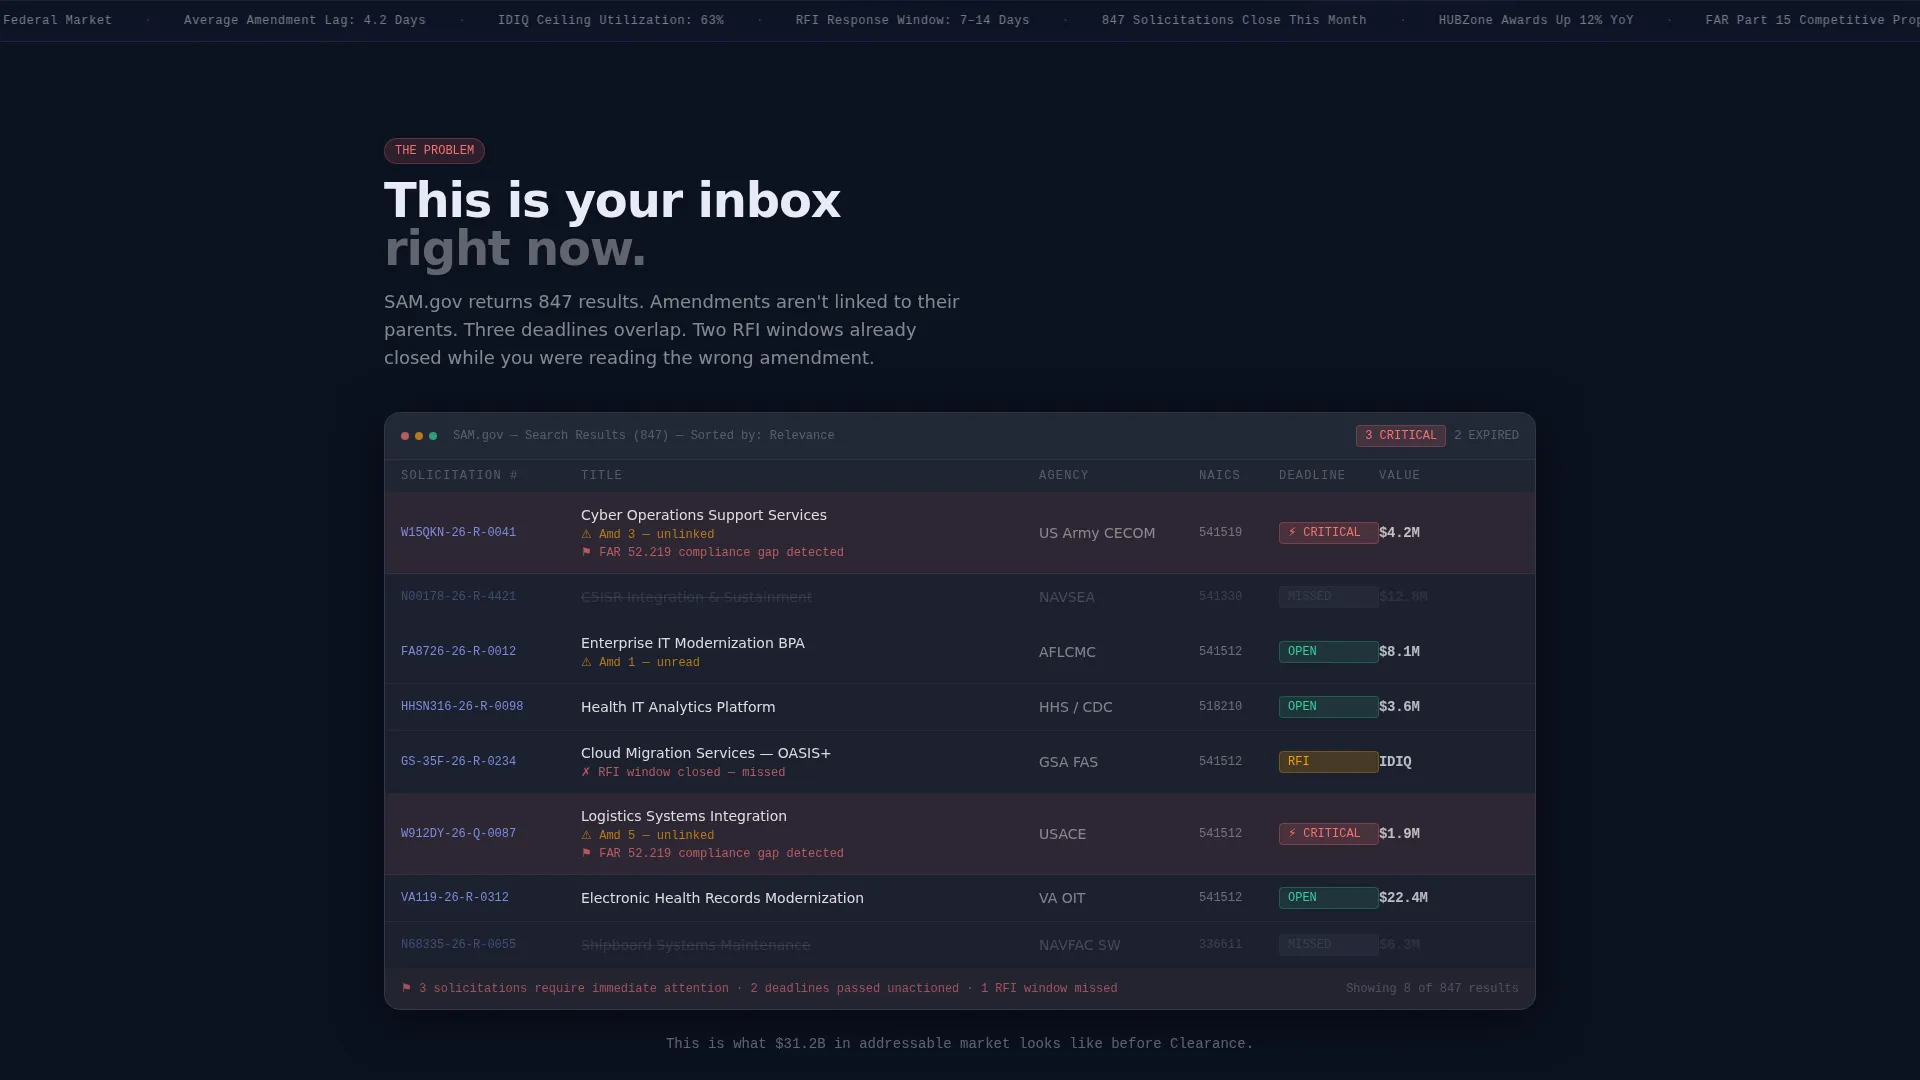Click warning icon beside 'Amd 1 — unread'
Screen dimensions: 1920x1080
(587, 663)
